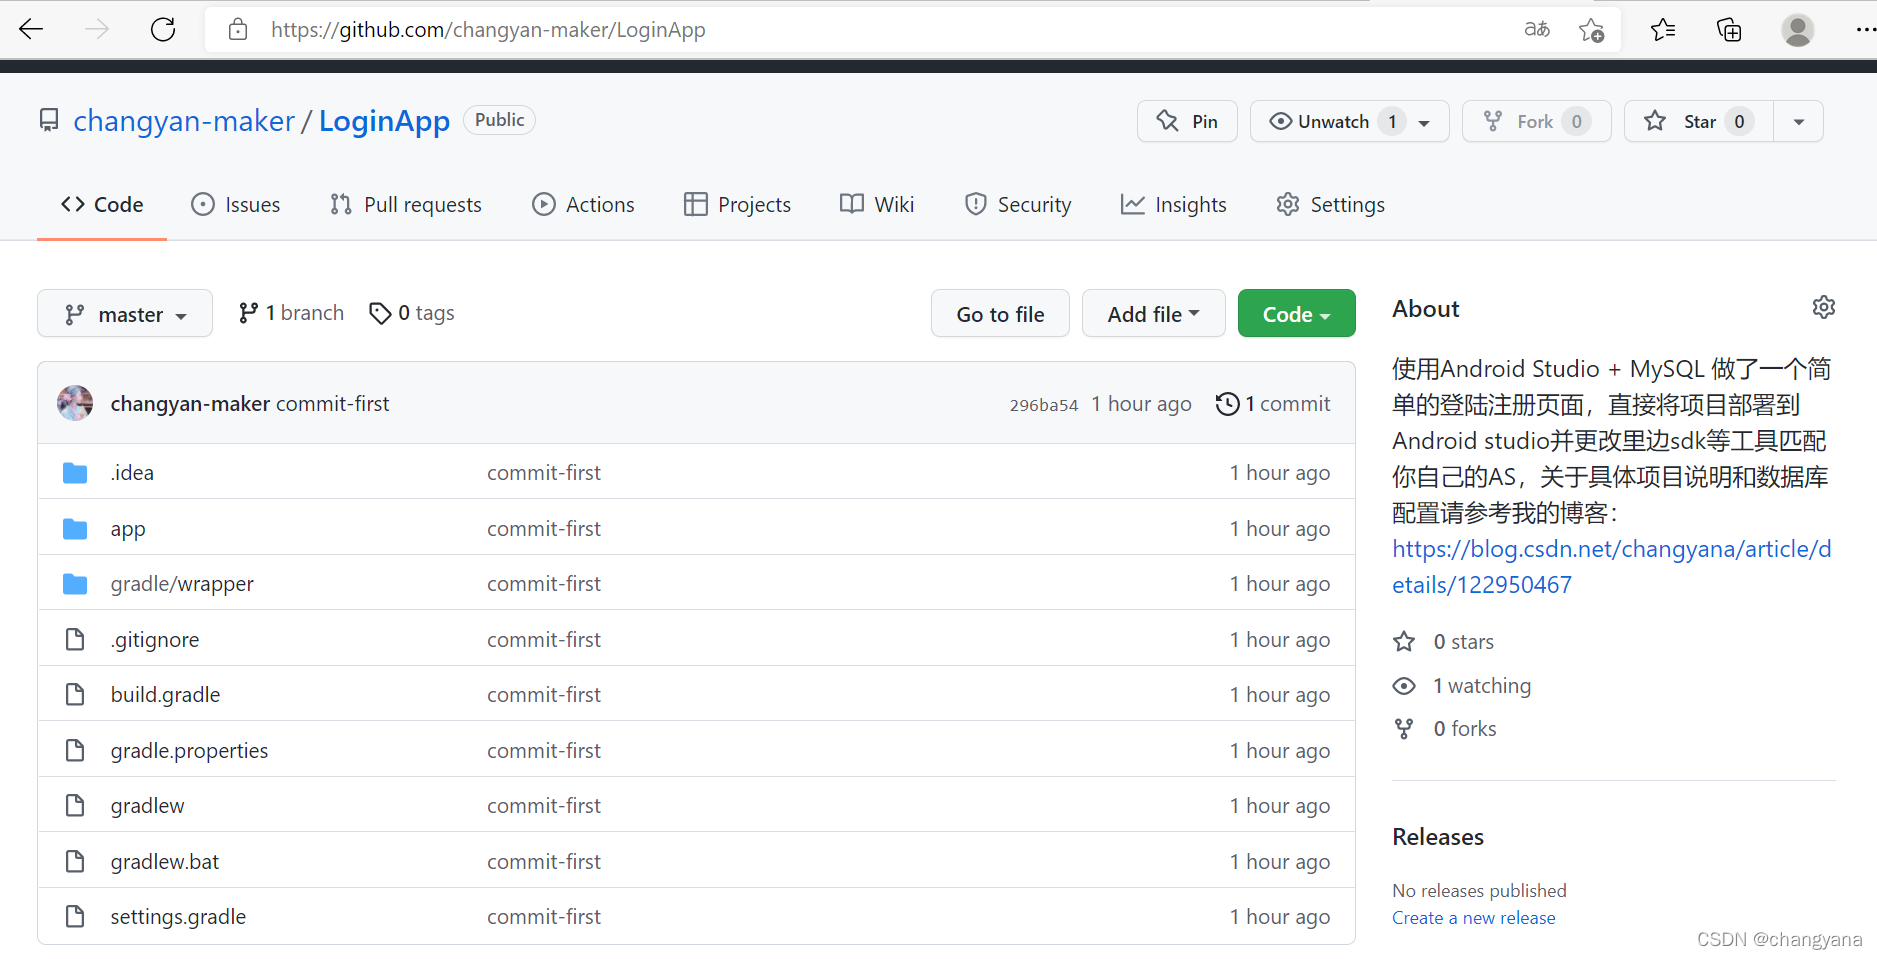Open the Unwatch dropdown
This screenshot has height=959, width=1877.
coord(1350,121)
